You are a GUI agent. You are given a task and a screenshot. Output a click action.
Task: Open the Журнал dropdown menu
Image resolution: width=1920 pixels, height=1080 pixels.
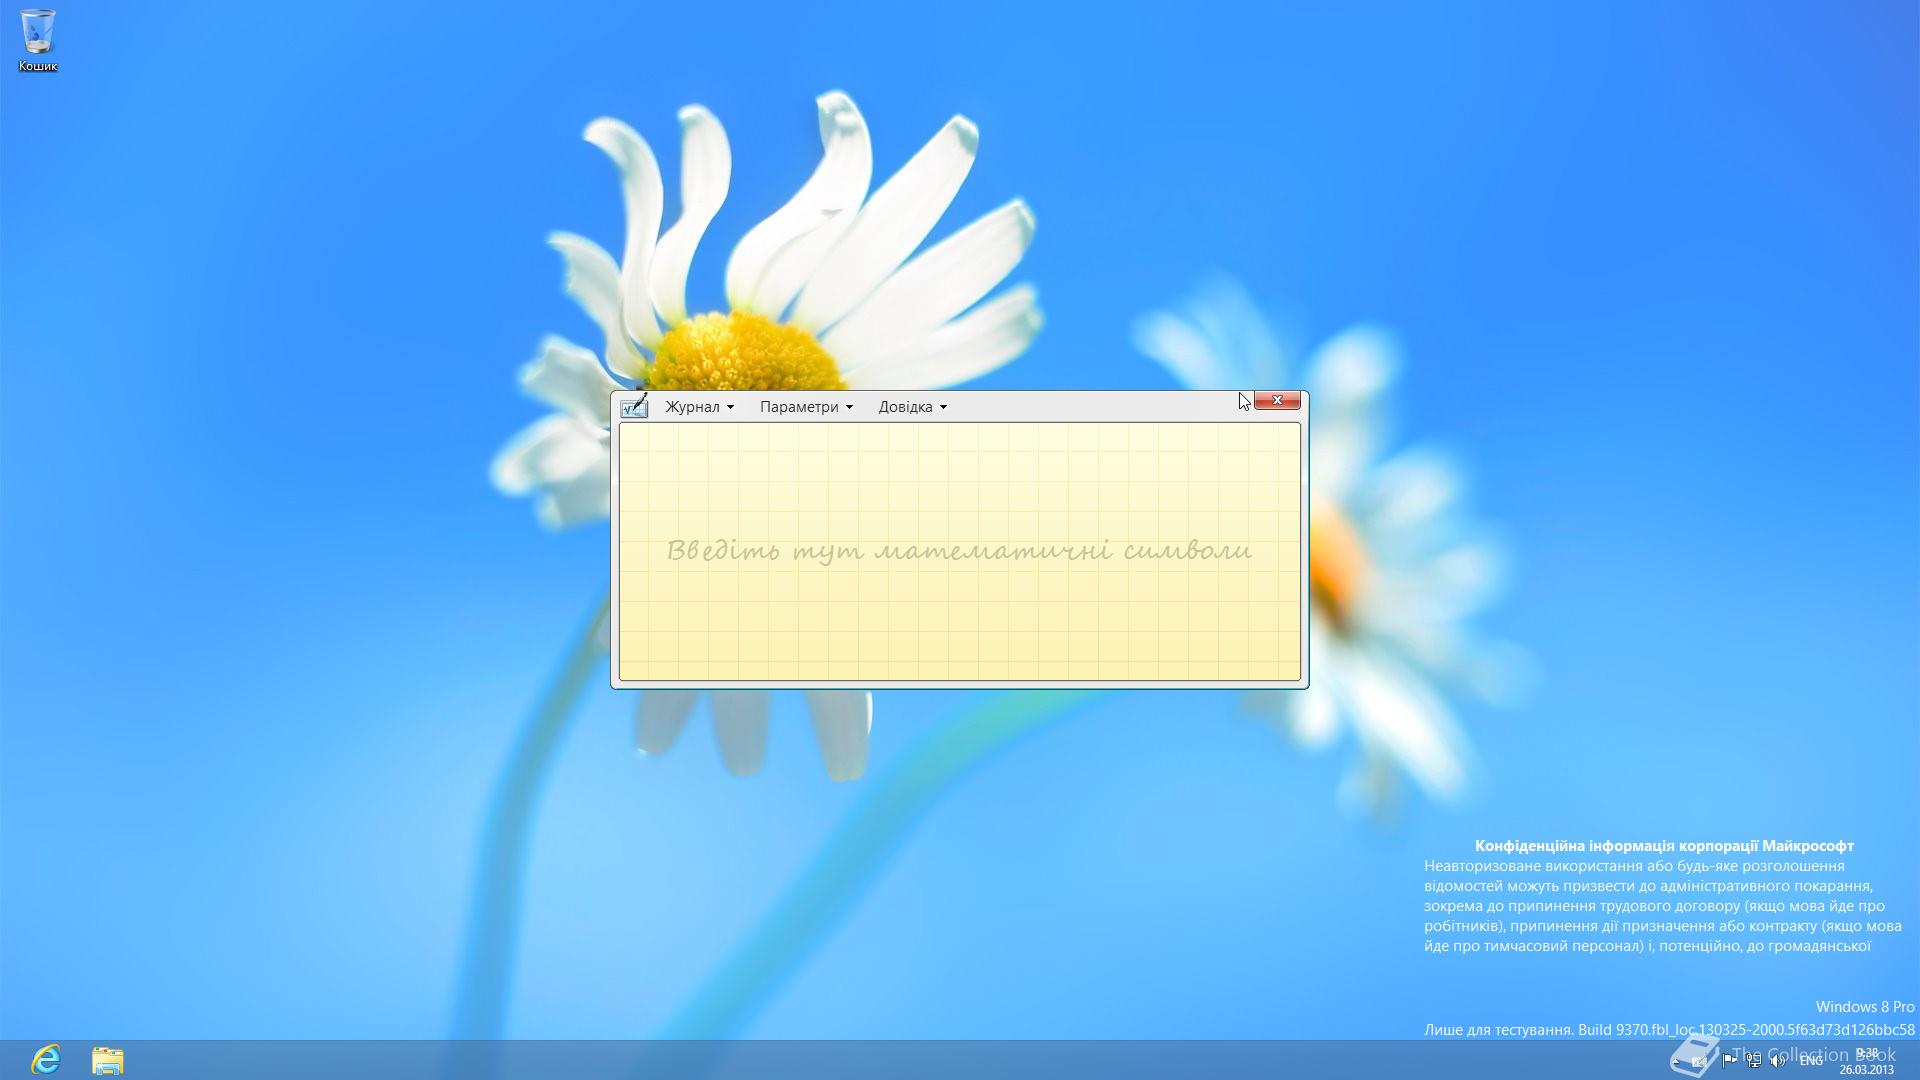(700, 406)
